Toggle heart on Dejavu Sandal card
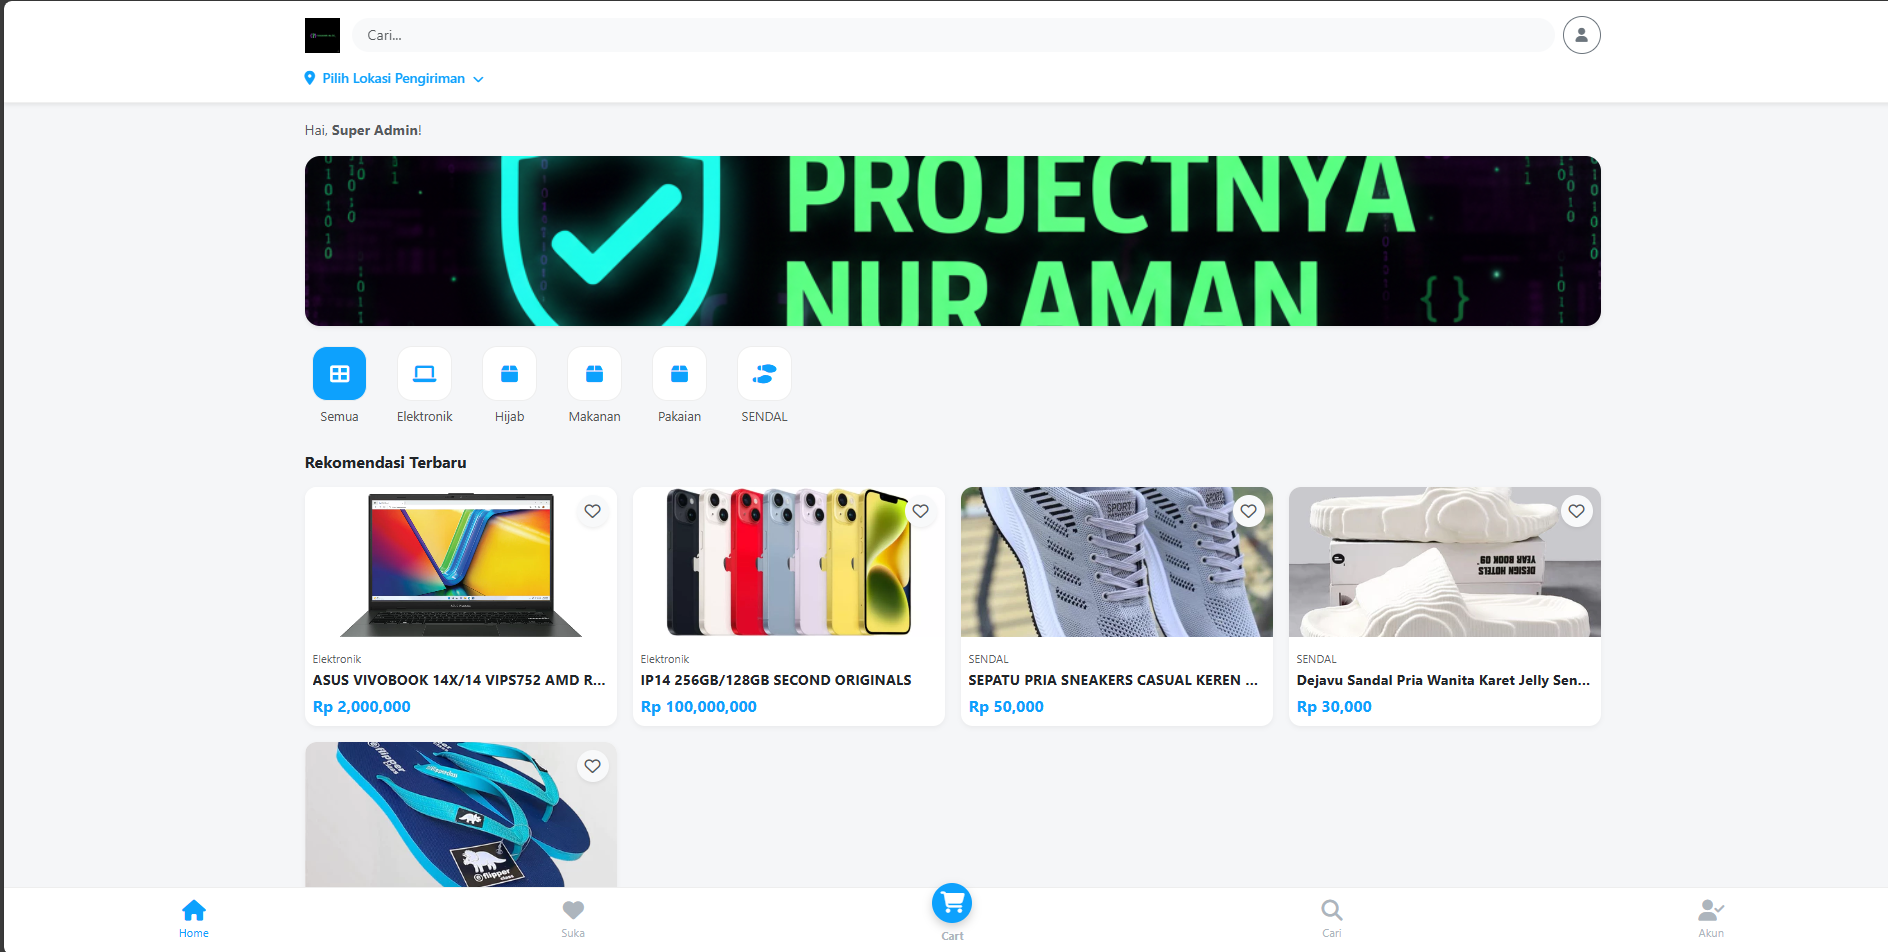The width and height of the screenshot is (1888, 952). 1577,511
